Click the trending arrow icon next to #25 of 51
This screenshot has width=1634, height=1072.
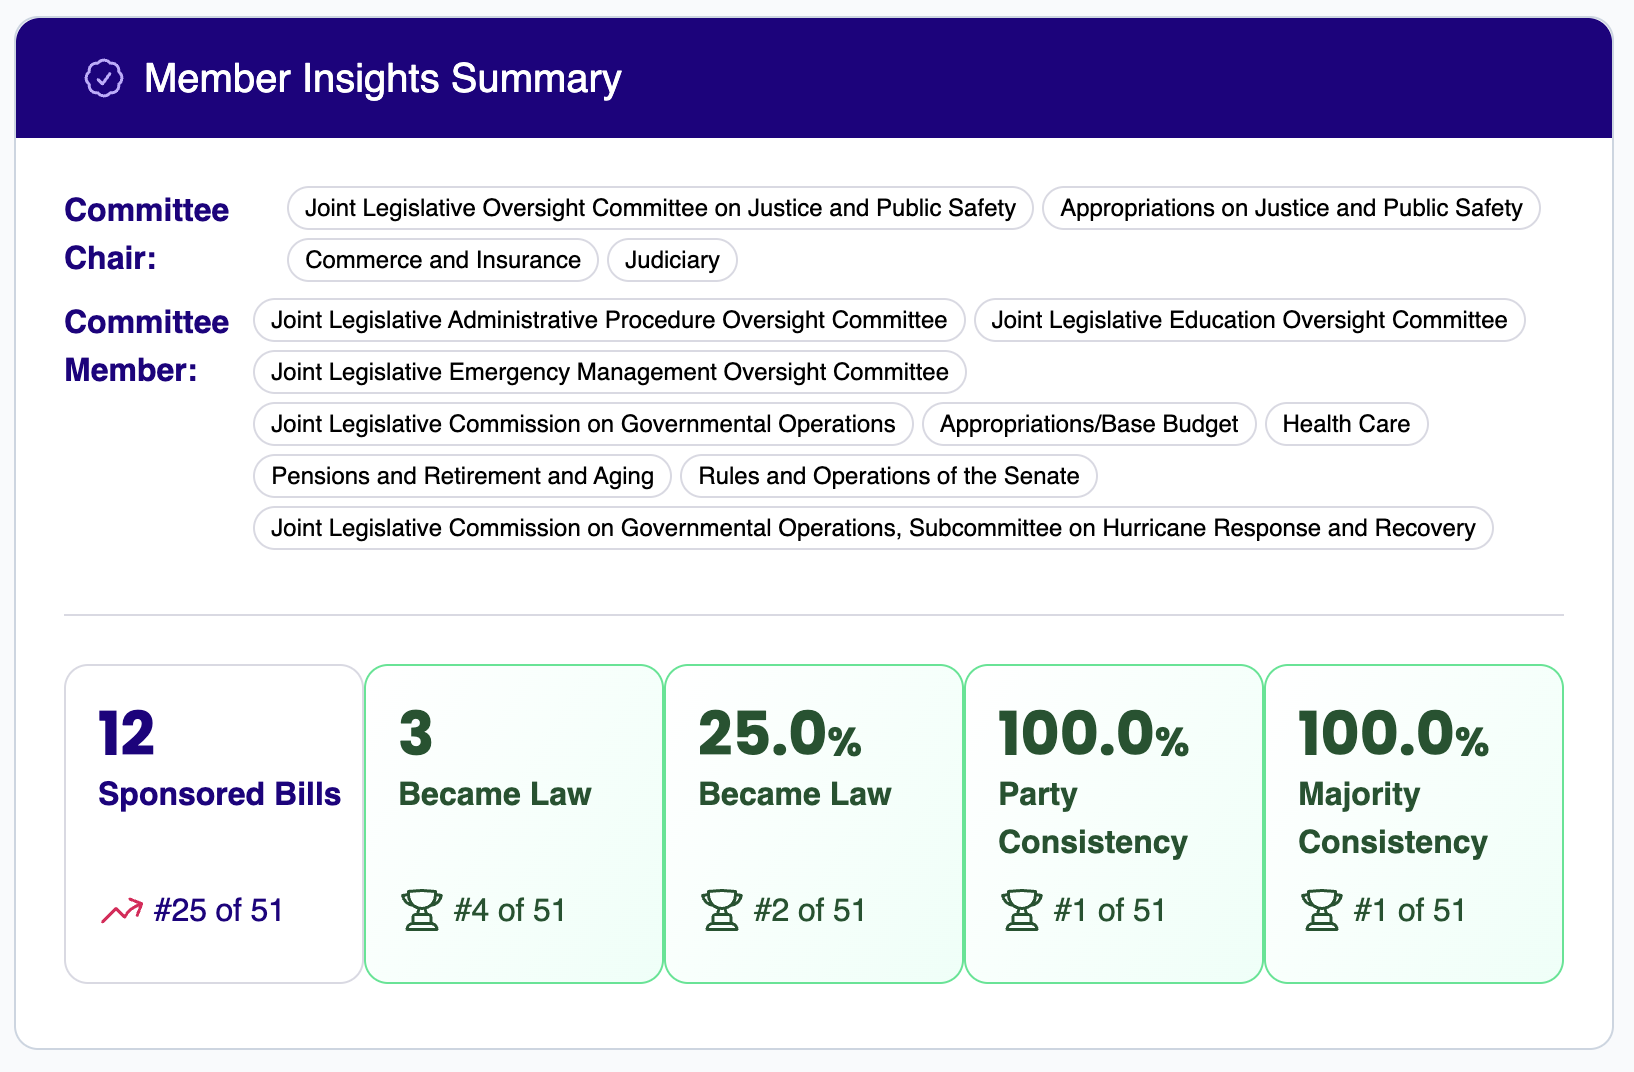point(122,911)
